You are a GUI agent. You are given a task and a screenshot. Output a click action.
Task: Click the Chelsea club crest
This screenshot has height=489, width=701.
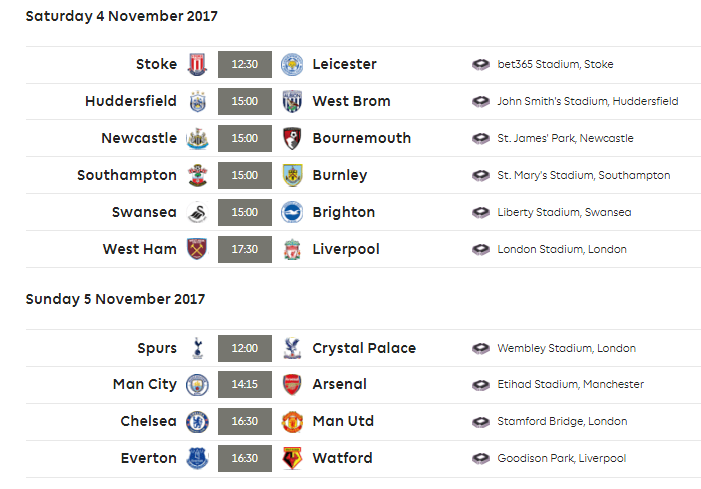[x=197, y=422]
